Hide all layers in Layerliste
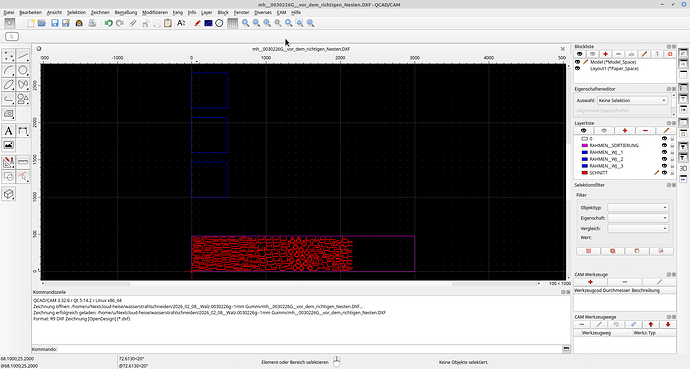Screen dimensions: 690x369 point(604,131)
